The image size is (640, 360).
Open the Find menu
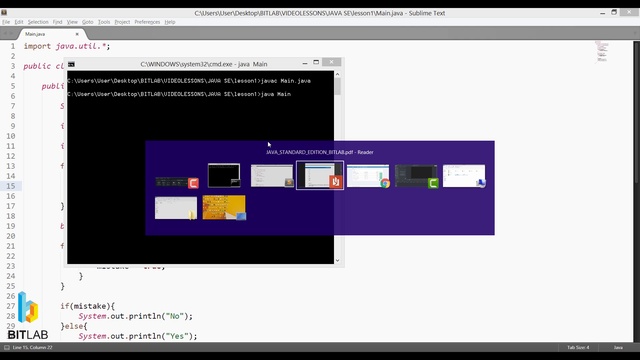tap(58, 22)
